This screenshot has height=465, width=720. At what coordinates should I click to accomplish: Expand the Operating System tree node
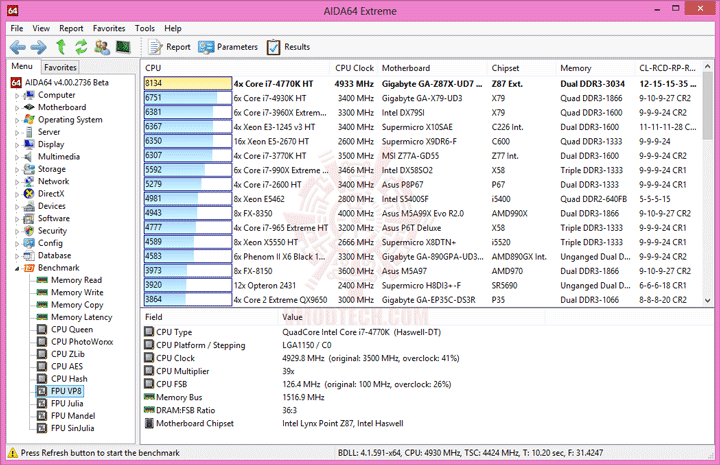[x=17, y=120]
